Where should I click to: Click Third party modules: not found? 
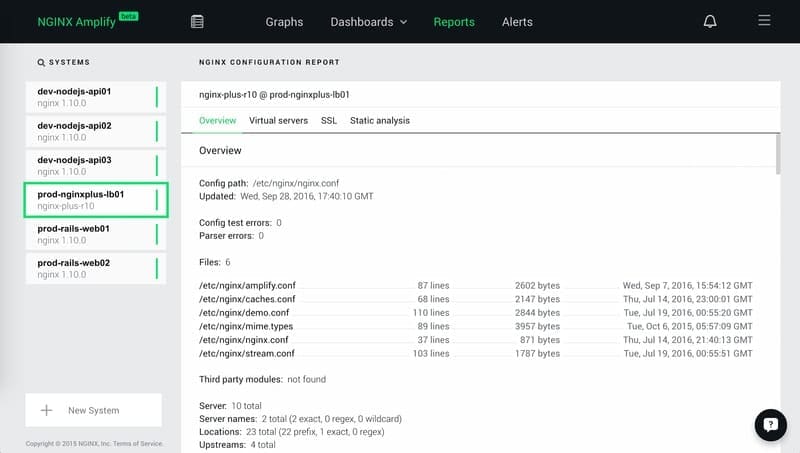(x=262, y=380)
